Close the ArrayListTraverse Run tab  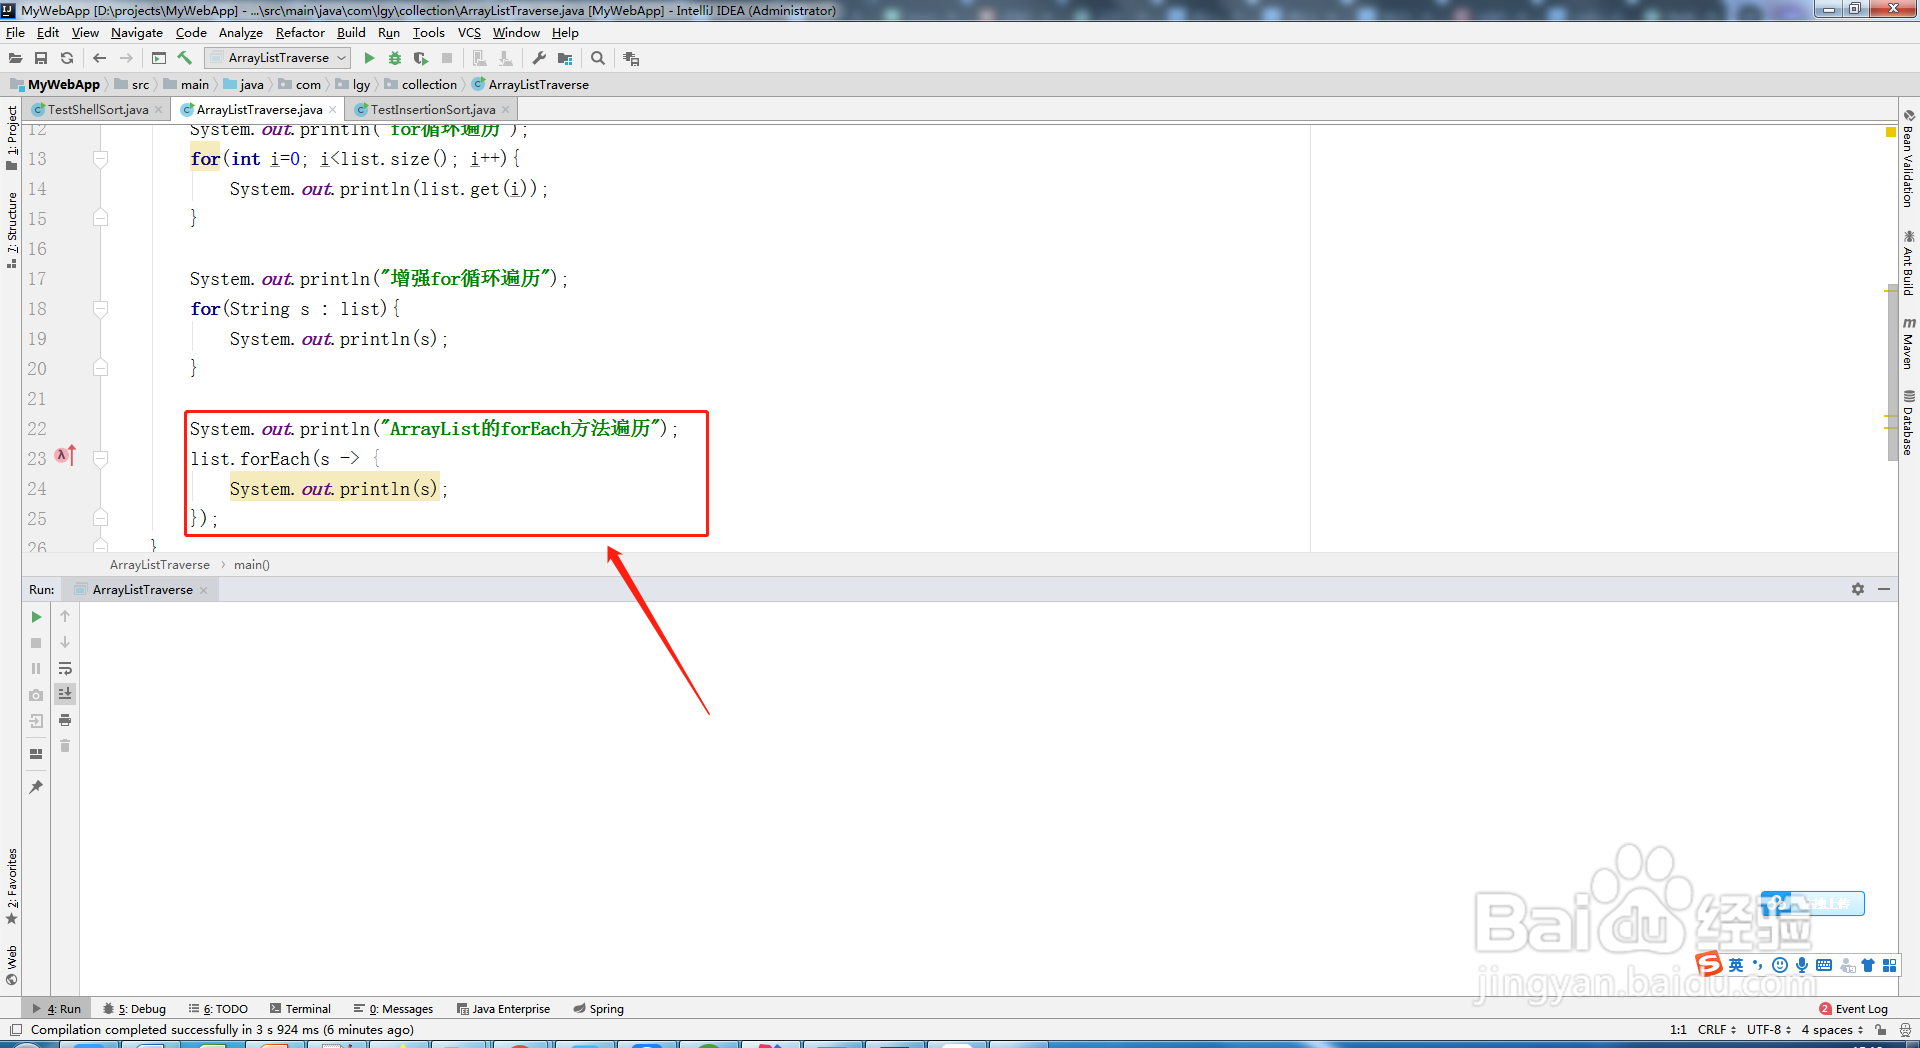[x=204, y=590]
